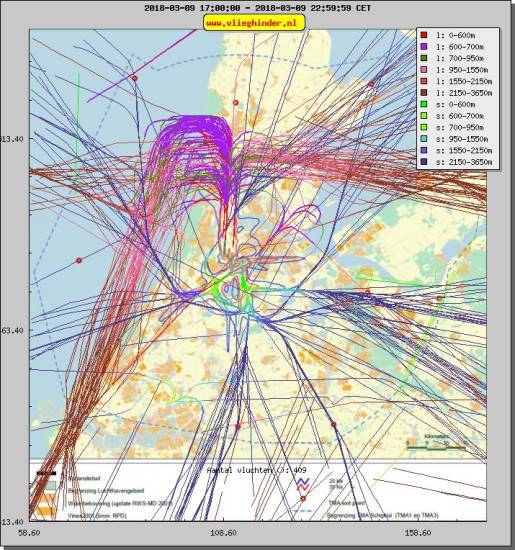
Task: Click the black bar icon in bottom legend
Action: 46,473
